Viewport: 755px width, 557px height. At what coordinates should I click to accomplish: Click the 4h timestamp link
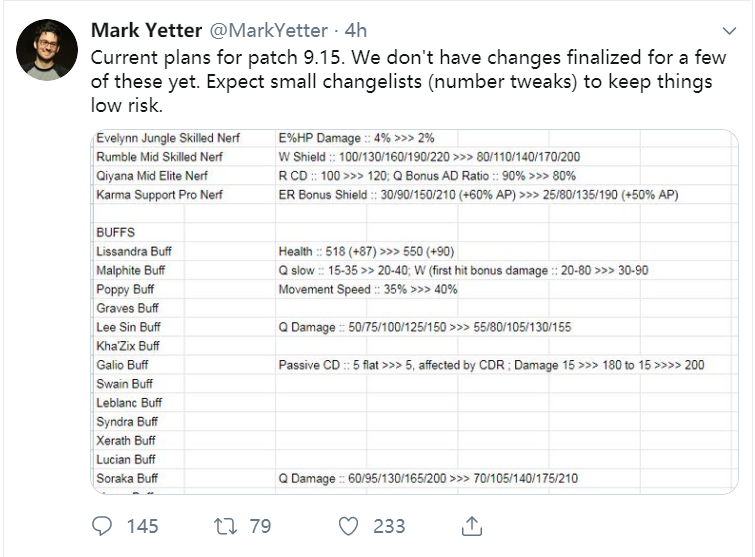356,30
